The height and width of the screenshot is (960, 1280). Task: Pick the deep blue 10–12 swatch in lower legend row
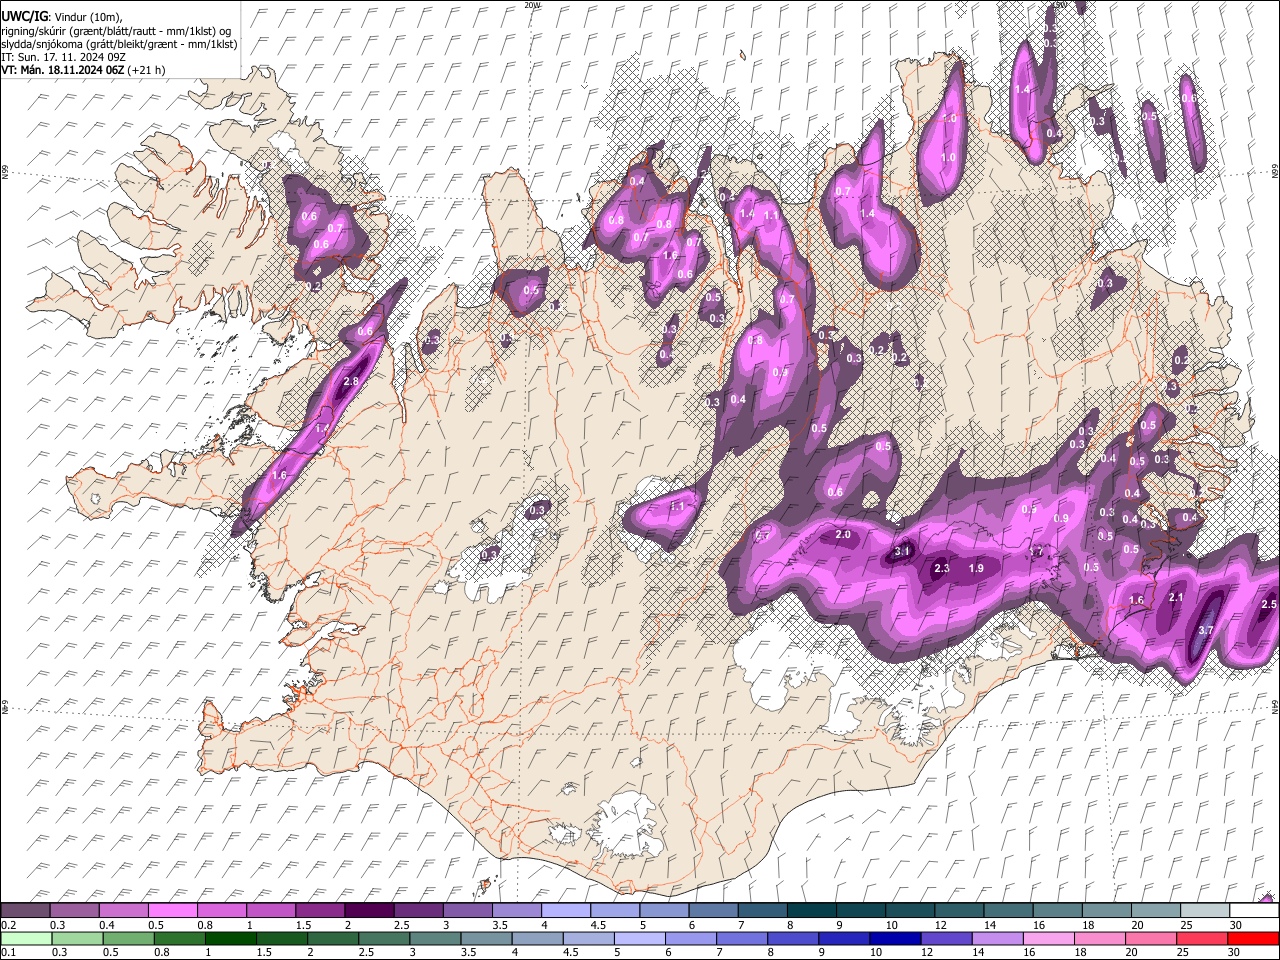click(x=895, y=938)
